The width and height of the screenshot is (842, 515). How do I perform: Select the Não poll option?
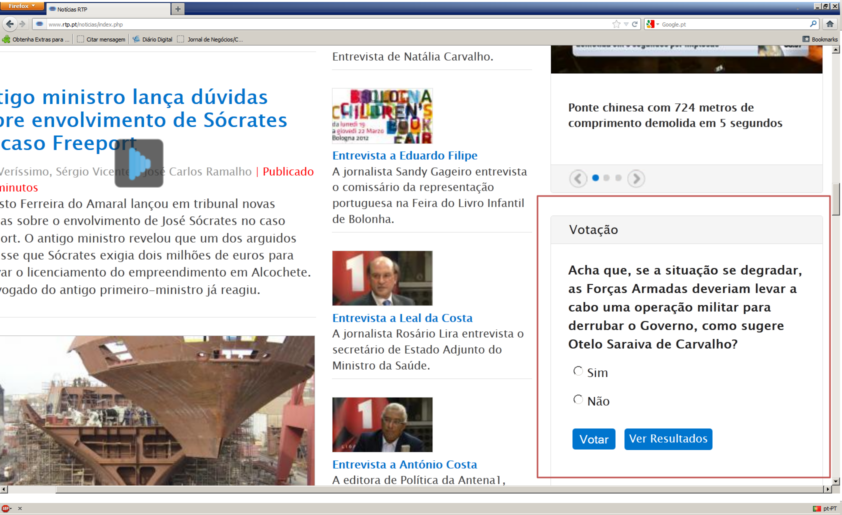(578, 399)
